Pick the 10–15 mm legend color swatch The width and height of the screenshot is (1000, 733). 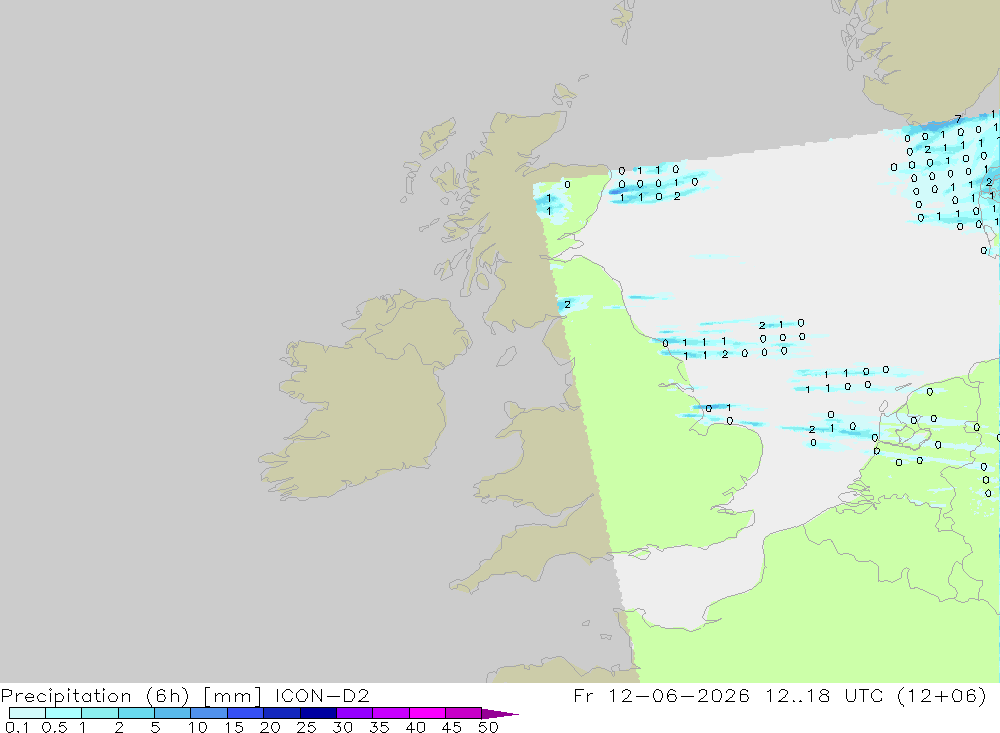tap(209, 713)
